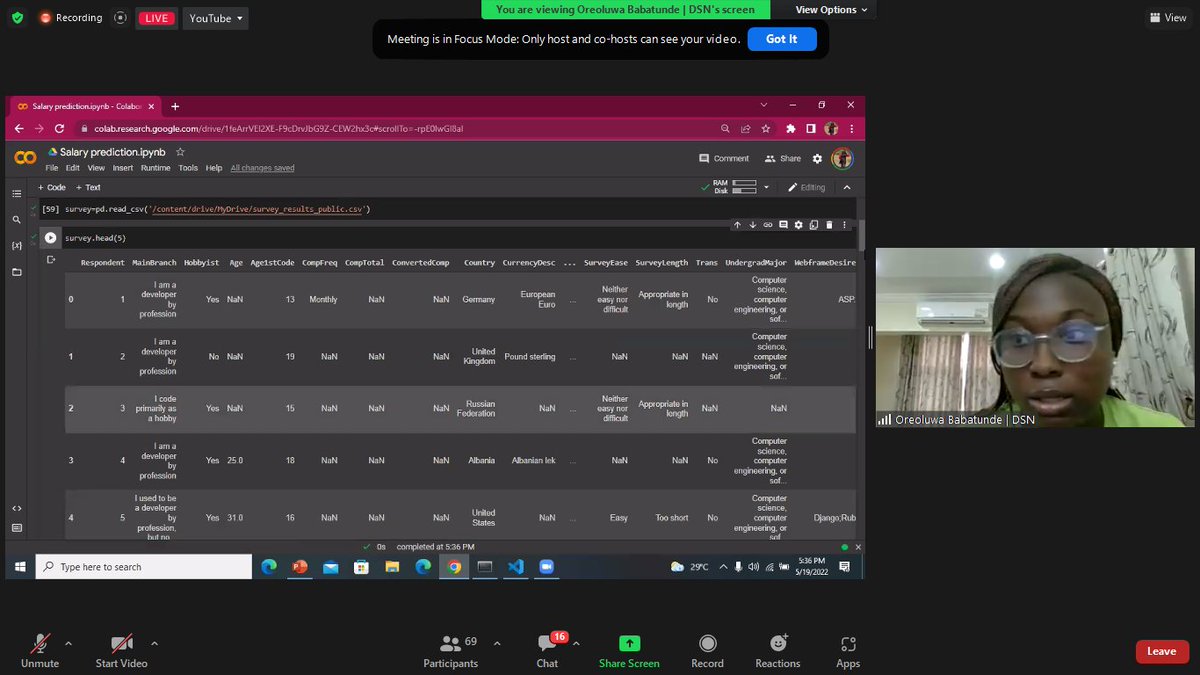The width and height of the screenshot is (1200, 675).
Task: Toggle the recording indicator control
Action: pyautogui.click(x=121, y=18)
